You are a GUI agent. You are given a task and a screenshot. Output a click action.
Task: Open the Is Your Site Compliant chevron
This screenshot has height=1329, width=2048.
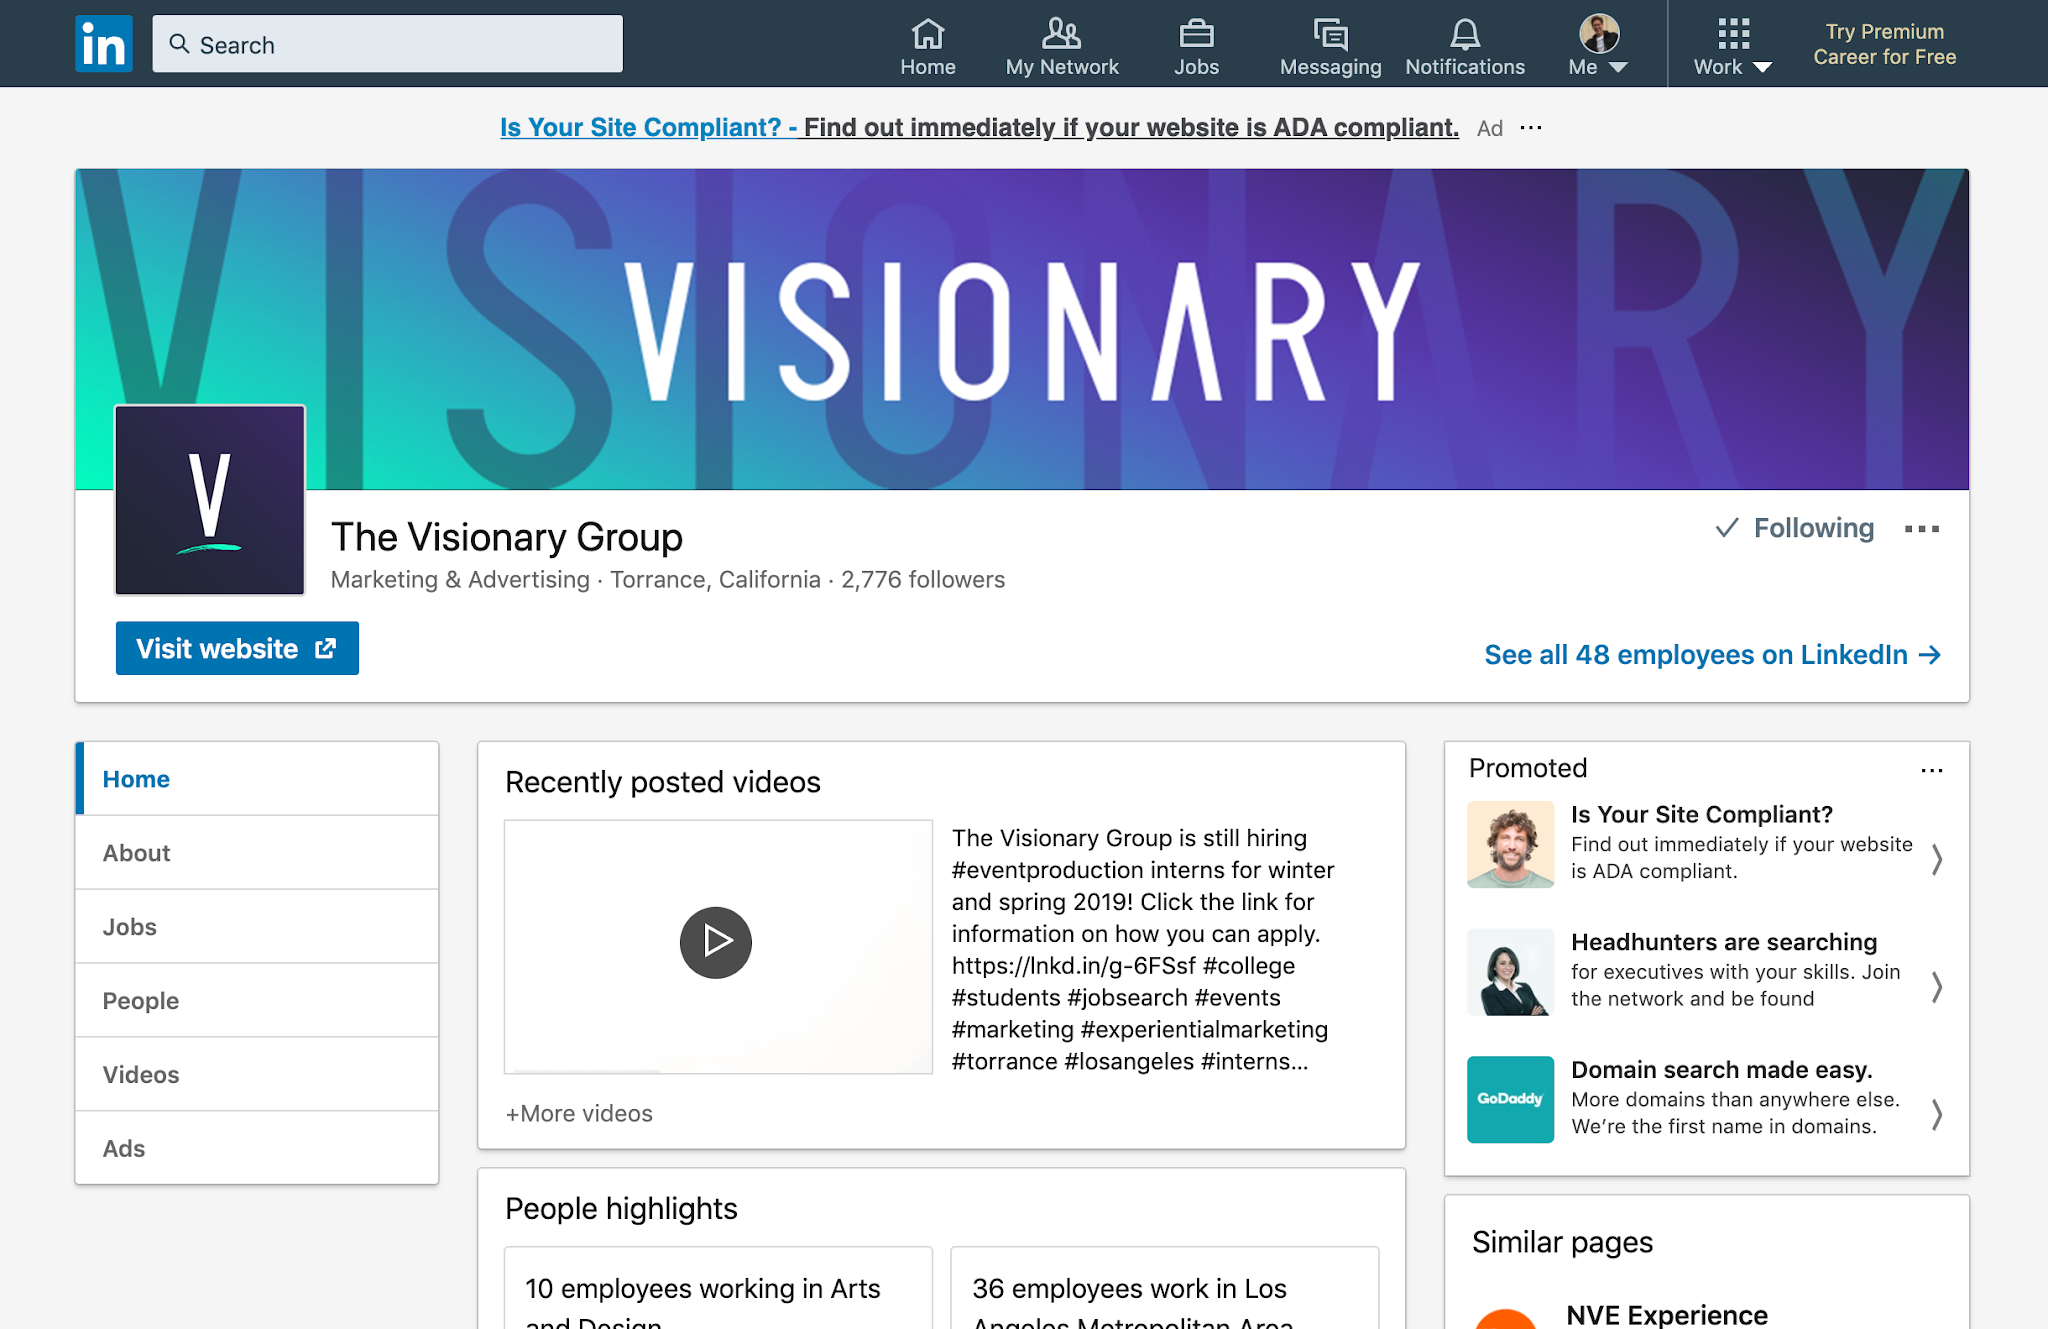(x=1937, y=859)
